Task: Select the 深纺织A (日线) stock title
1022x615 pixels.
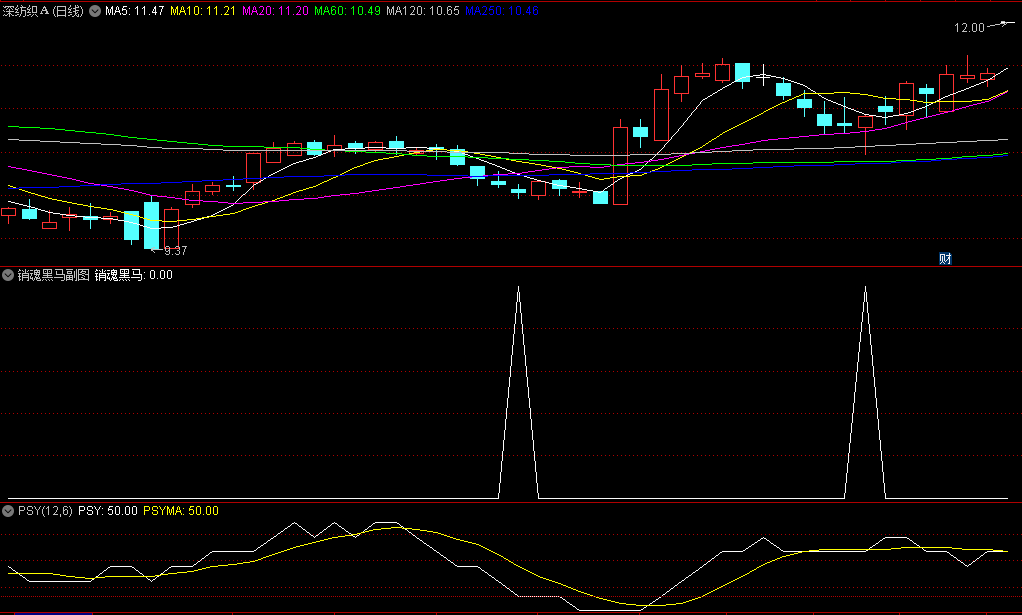Action: [43, 11]
